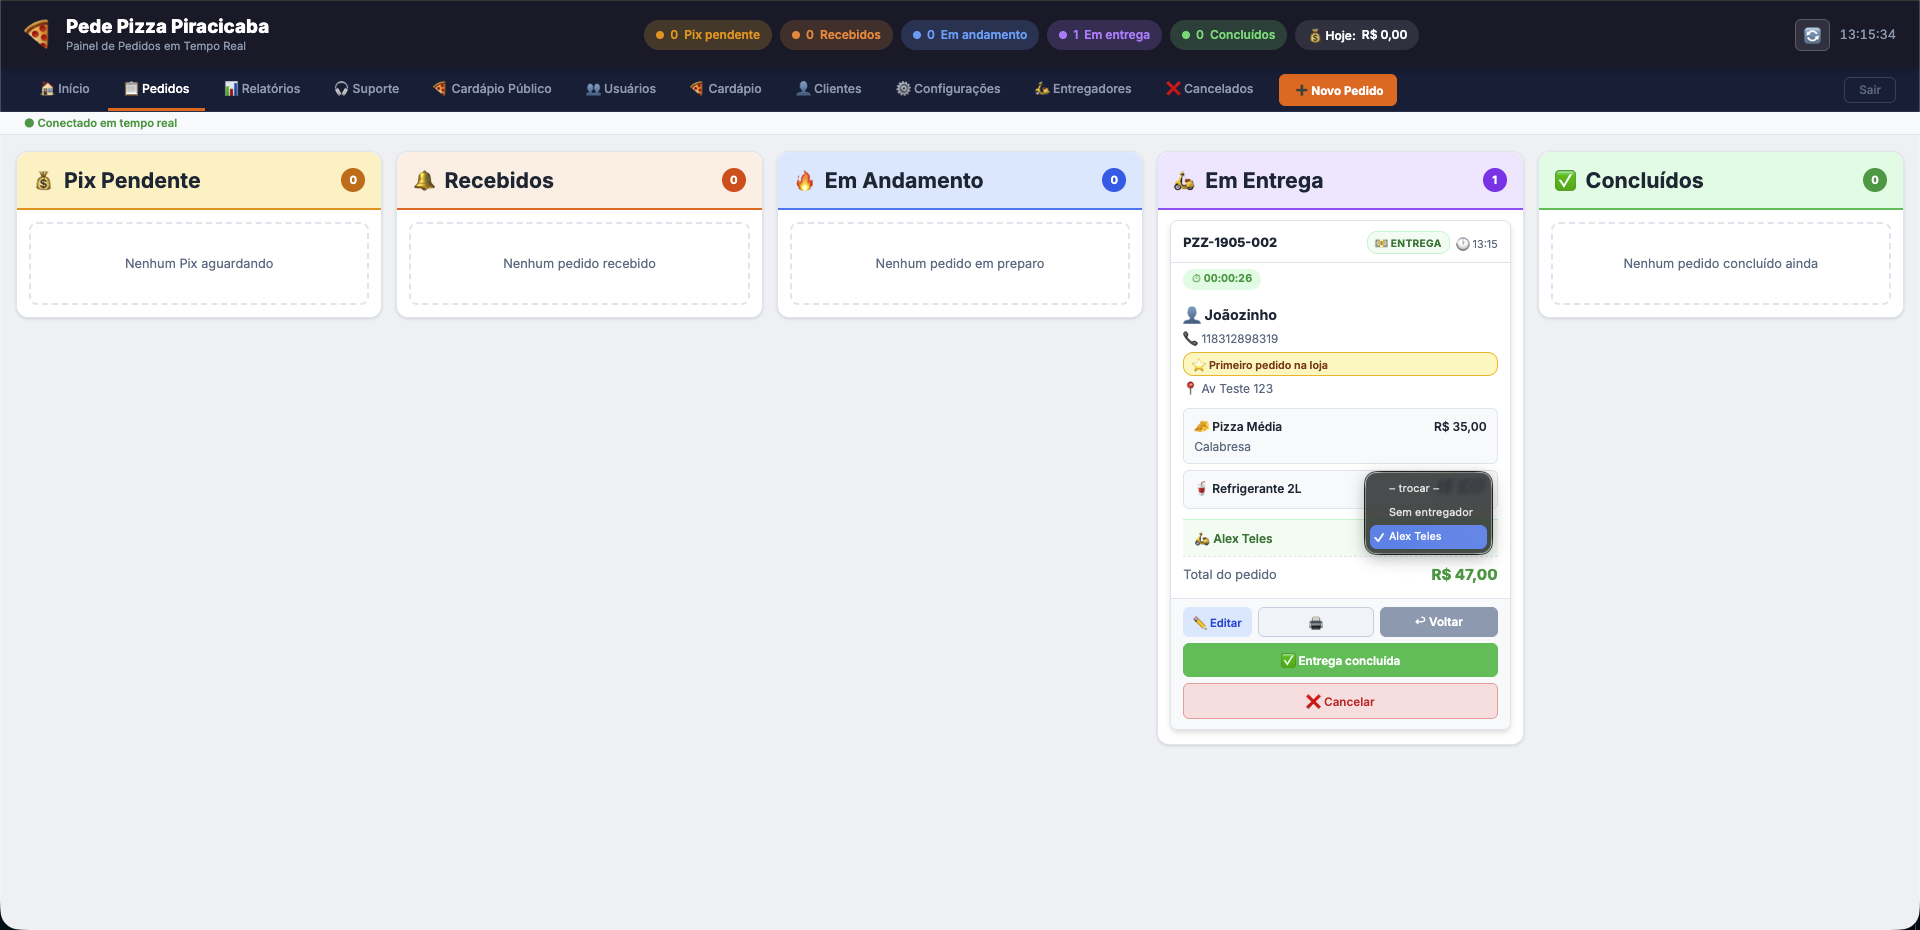Click the order timer 00:00:26 badge
1920x930 pixels.
1222,279
